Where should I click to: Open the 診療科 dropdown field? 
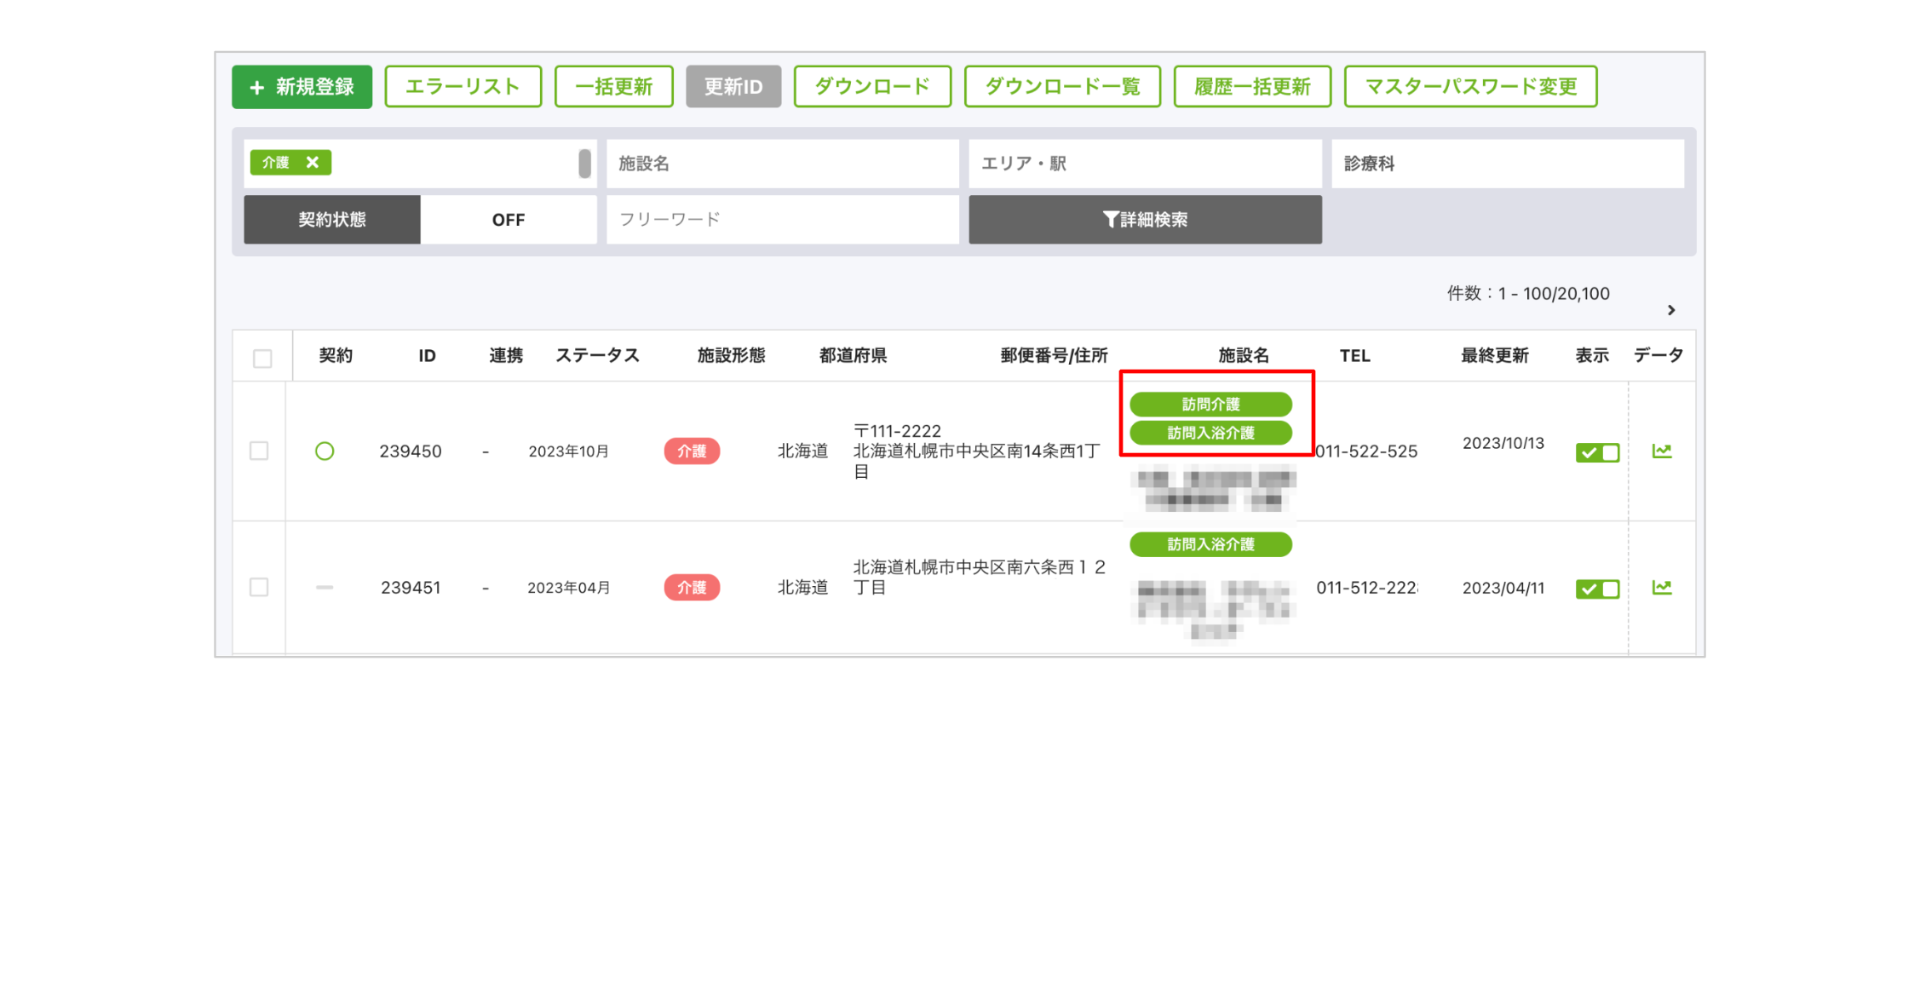coord(1507,163)
